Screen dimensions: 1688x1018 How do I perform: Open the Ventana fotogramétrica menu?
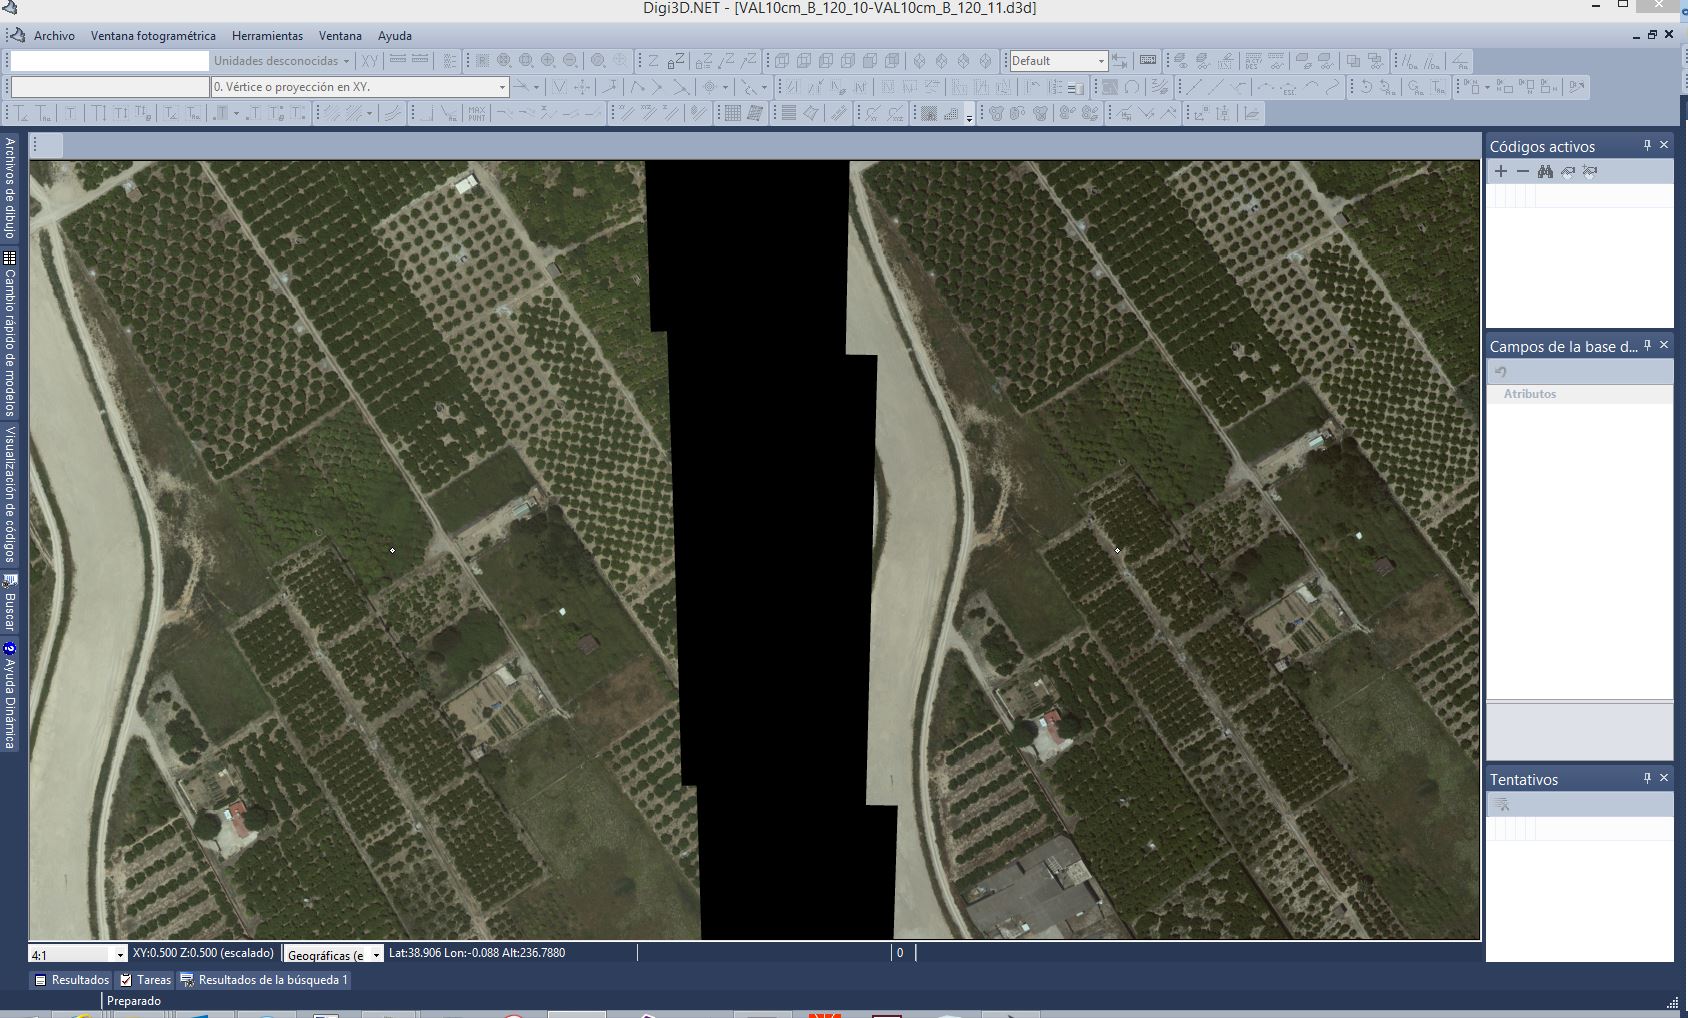click(x=153, y=36)
